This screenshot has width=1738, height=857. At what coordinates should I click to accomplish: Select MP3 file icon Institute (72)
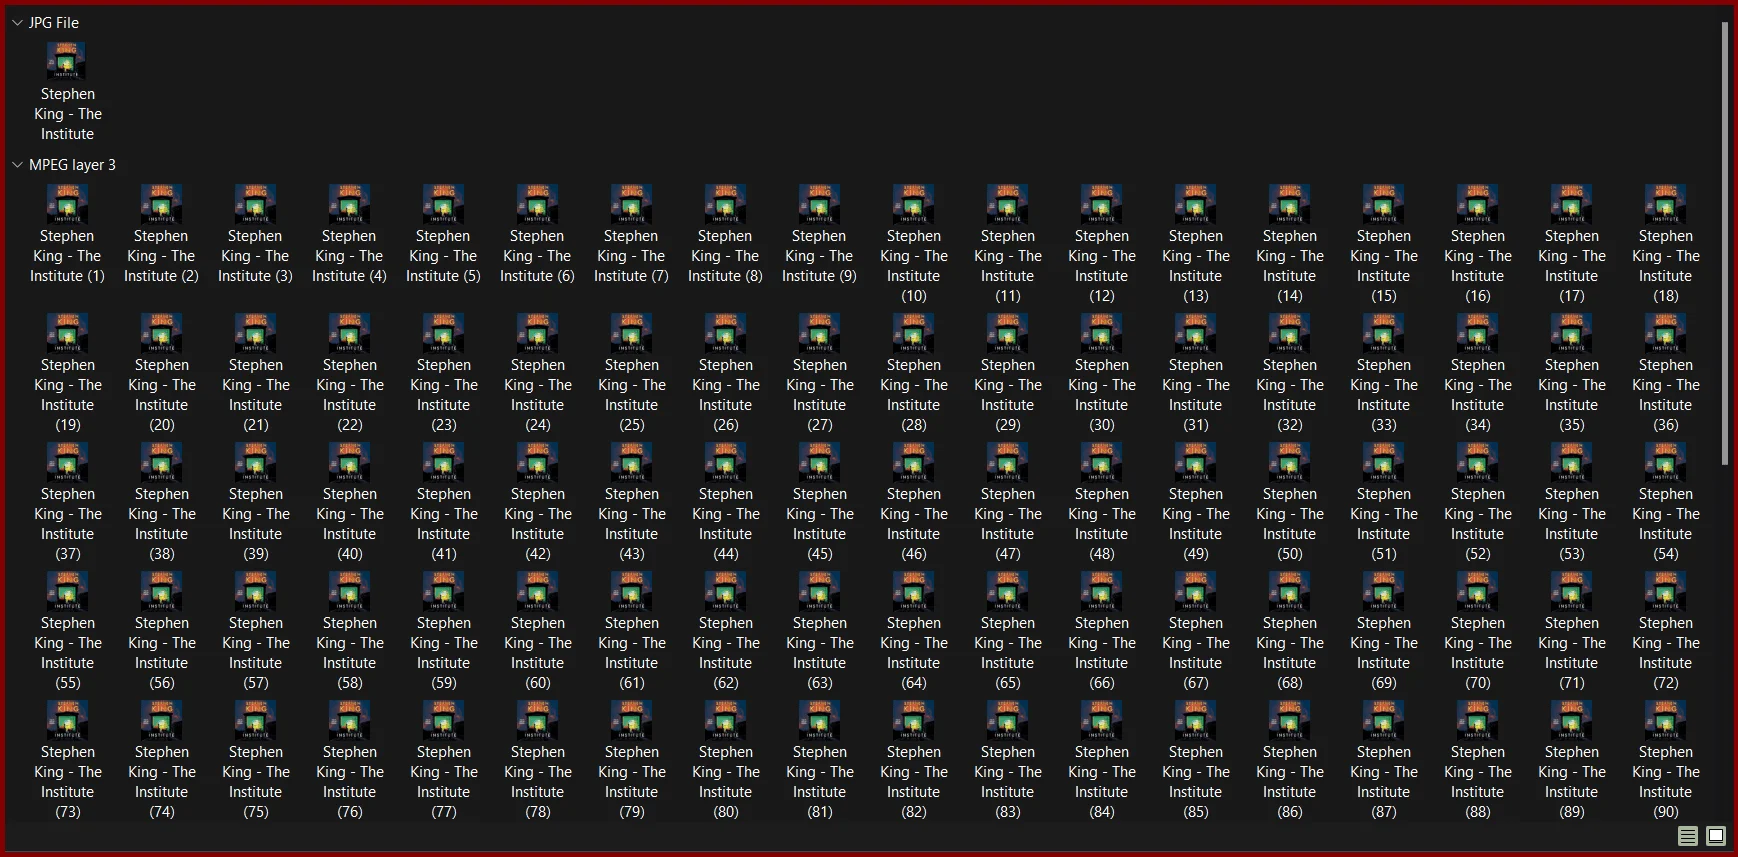(x=1665, y=590)
